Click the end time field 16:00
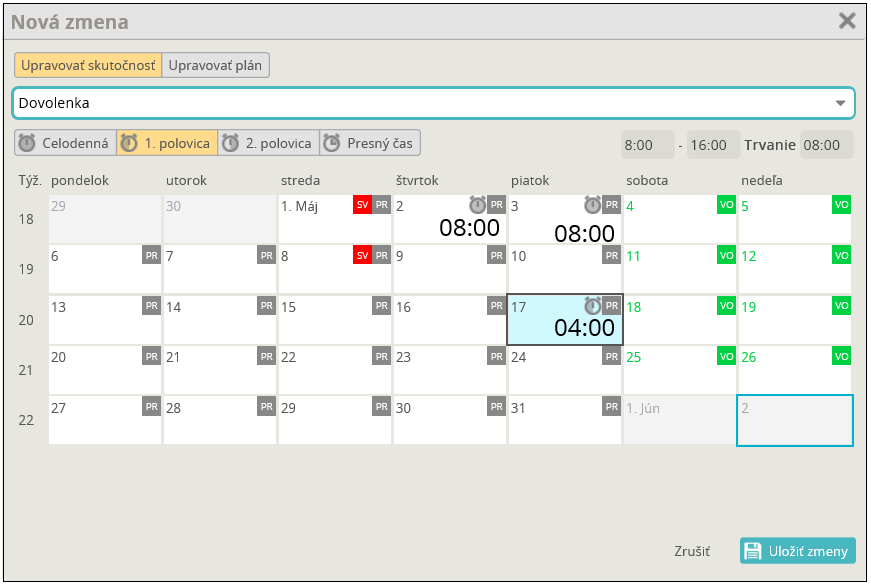871x587 pixels. click(x=713, y=145)
